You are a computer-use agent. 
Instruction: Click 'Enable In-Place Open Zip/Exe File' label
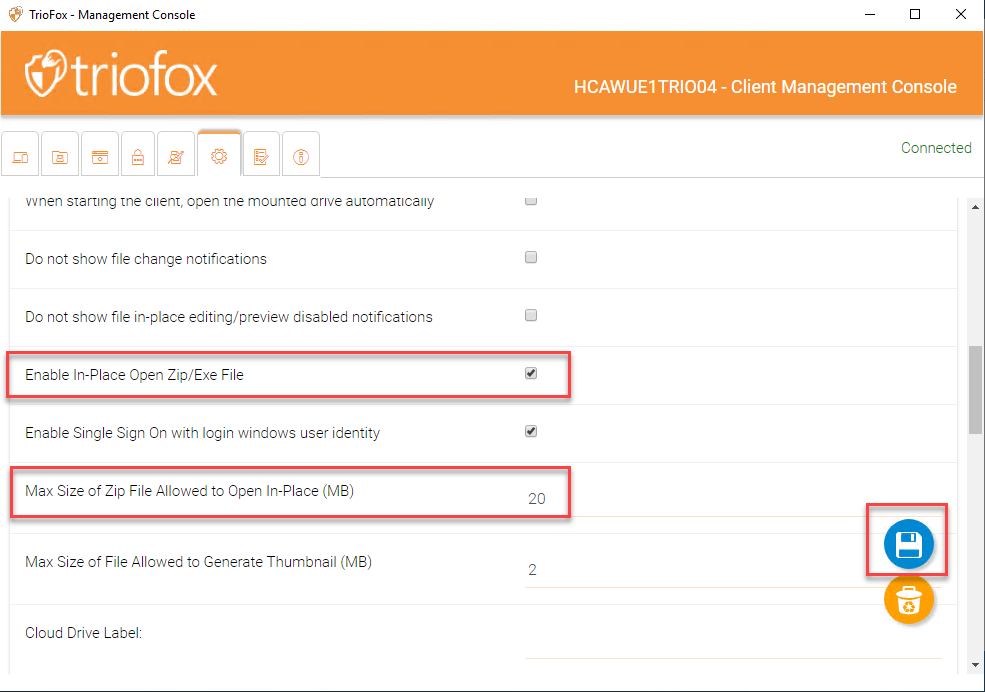point(134,375)
